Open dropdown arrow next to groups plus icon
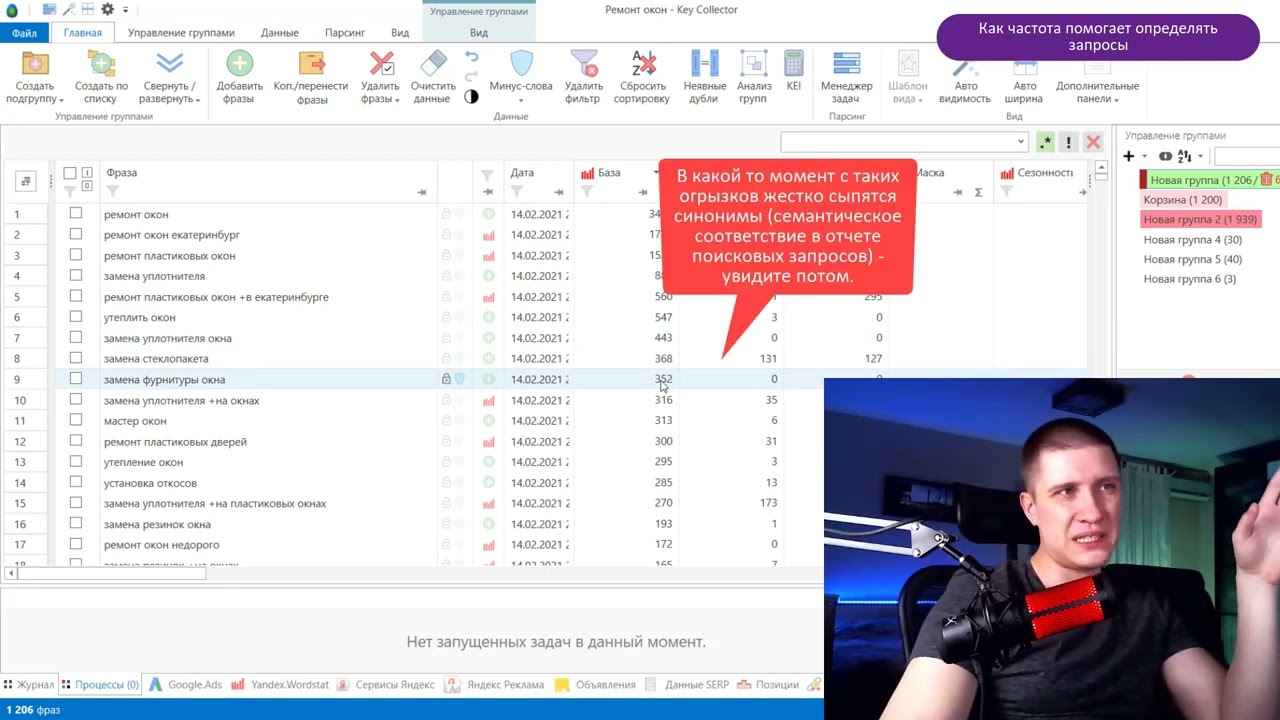Viewport: 1280px width, 720px height. [x=1144, y=157]
